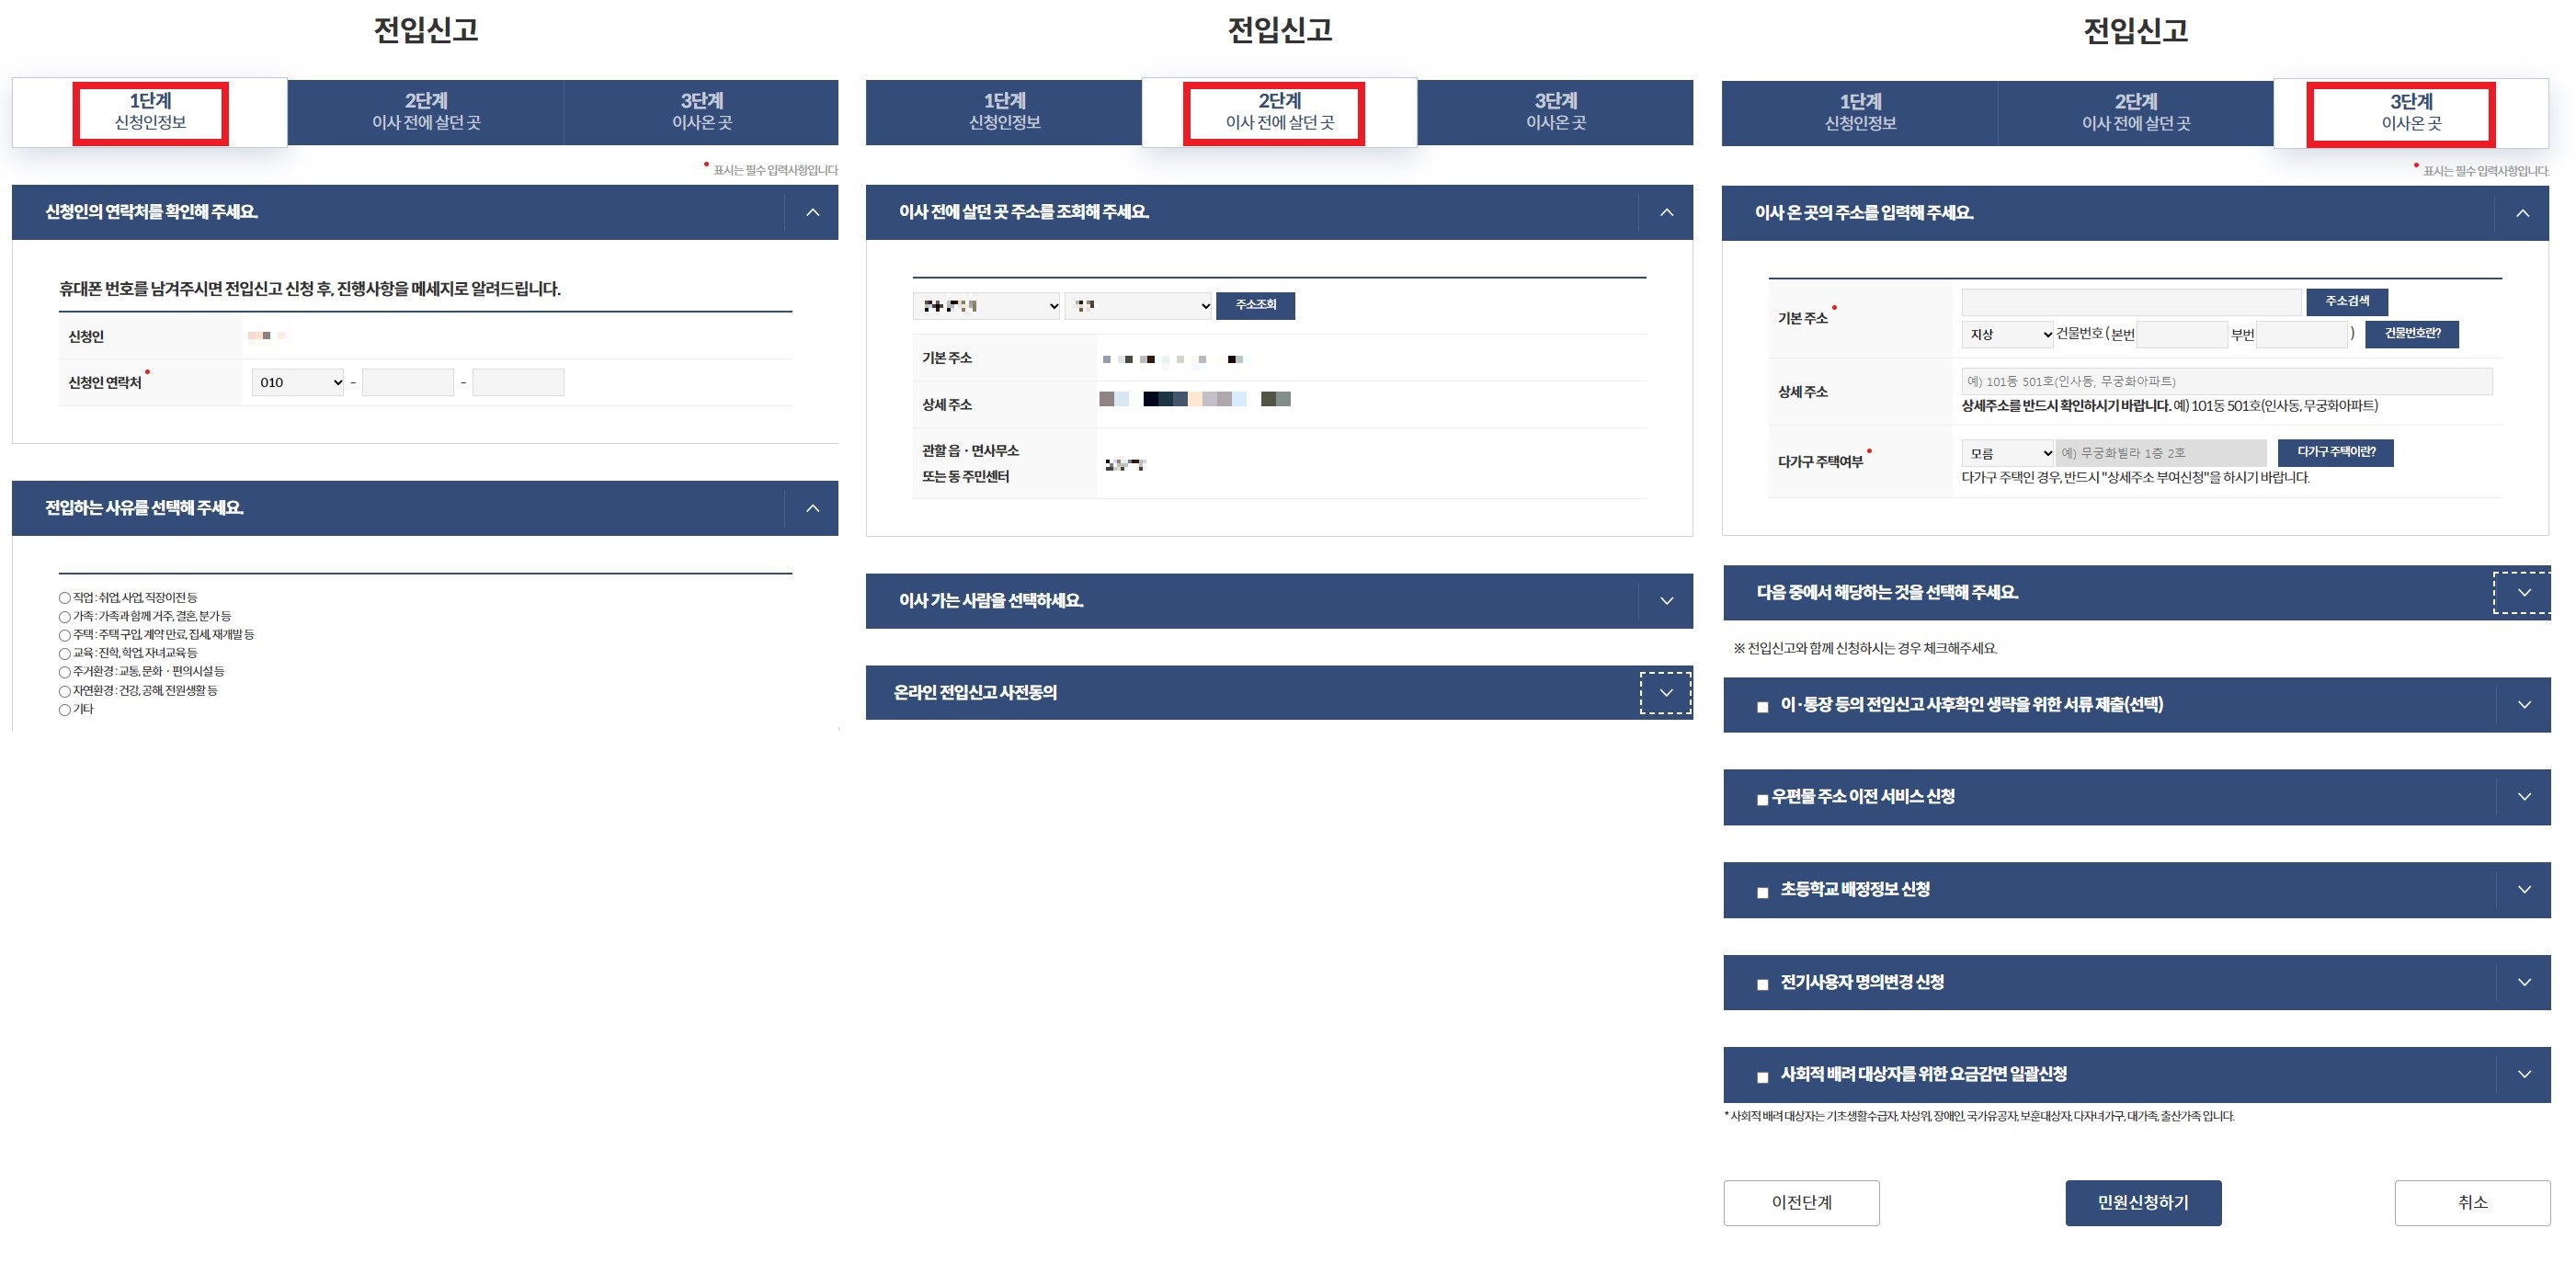Click the 주소조회 button
This screenshot has height=1274, width=2576.
point(1256,306)
